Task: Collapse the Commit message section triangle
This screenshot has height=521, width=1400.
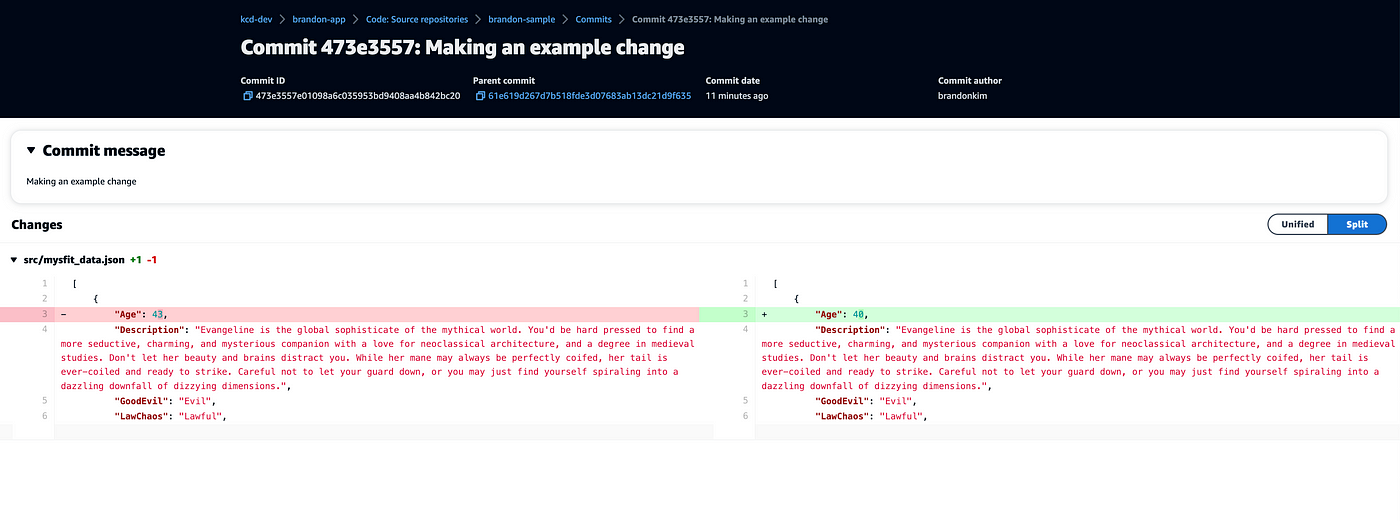Action: click(31, 150)
